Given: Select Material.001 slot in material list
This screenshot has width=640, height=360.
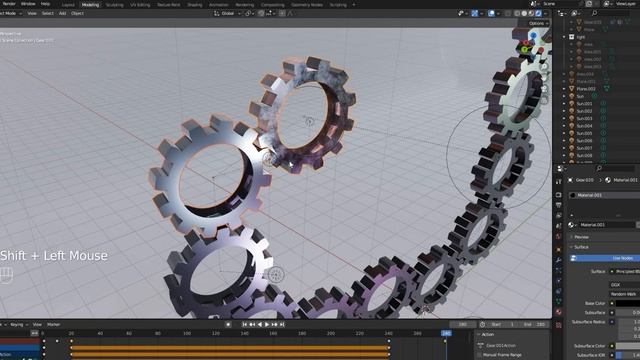Looking at the screenshot, I should coord(605,195).
